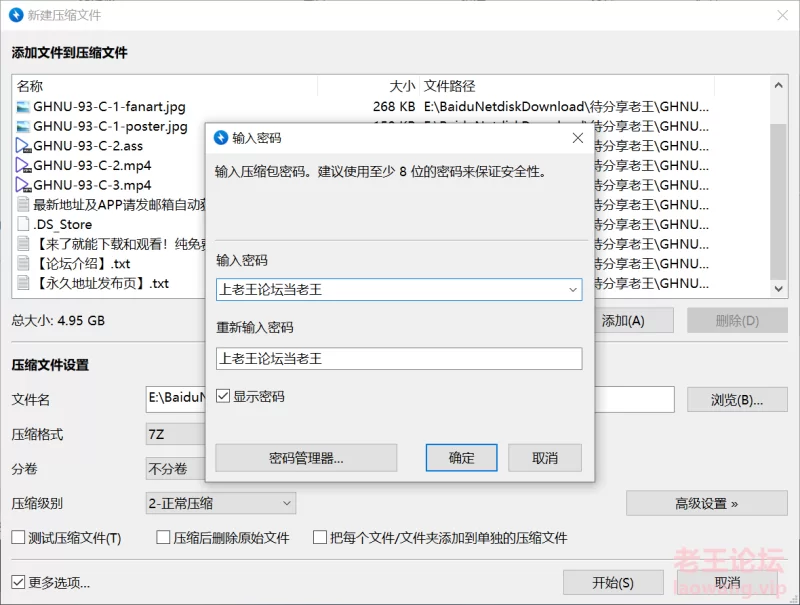The width and height of the screenshot is (800, 605).
Task: Select the GHNU-93-C-2.ass file name
Action: click(88, 146)
